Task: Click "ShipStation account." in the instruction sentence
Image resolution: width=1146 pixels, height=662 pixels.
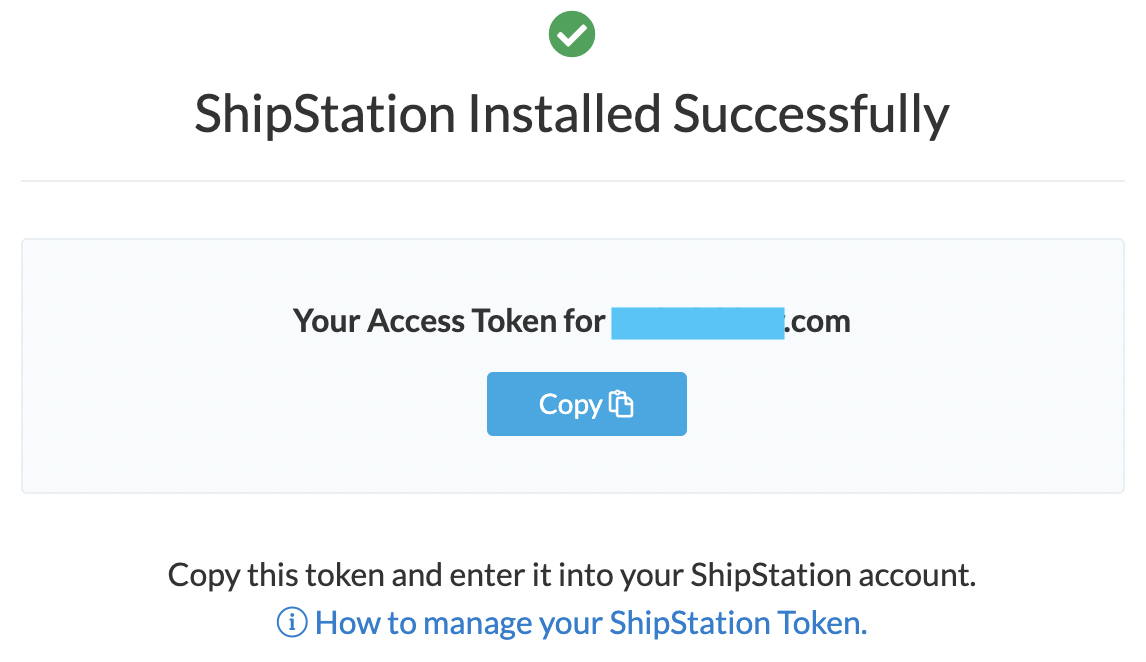Action: tap(833, 575)
